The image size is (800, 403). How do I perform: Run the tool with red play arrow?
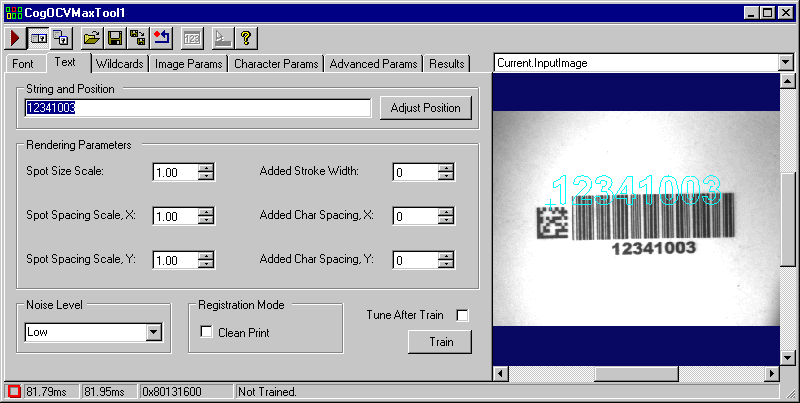tap(15, 38)
